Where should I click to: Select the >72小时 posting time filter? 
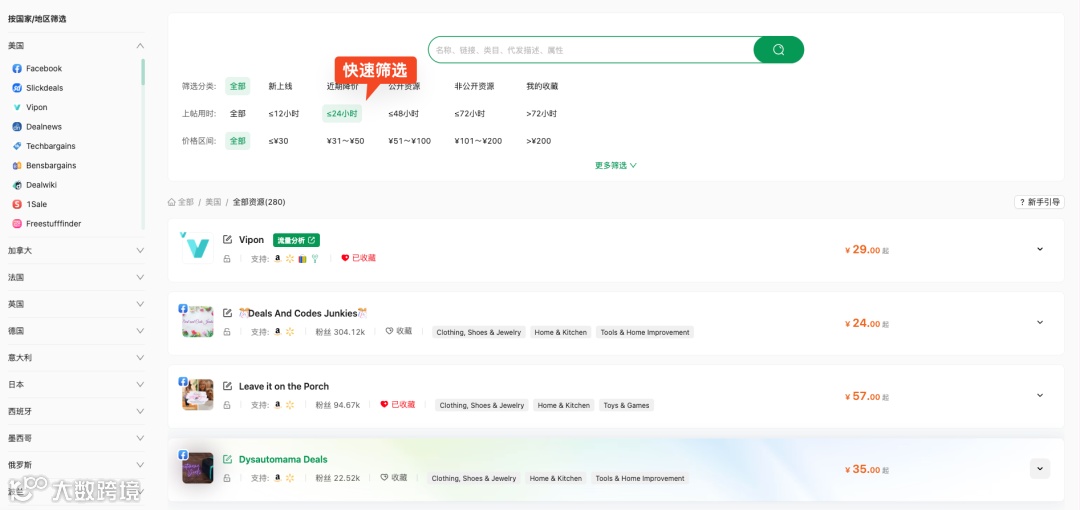[x=541, y=114]
